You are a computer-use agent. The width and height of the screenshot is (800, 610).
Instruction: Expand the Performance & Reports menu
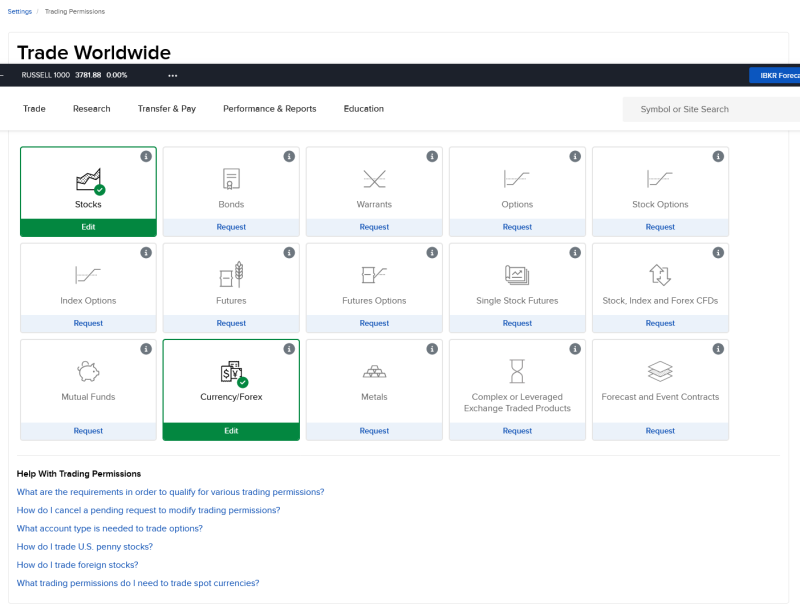269,109
